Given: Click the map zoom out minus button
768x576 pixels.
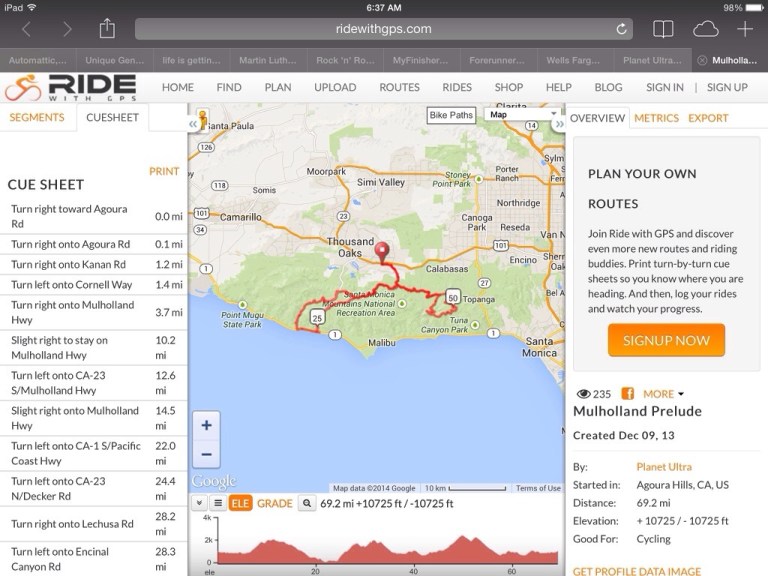Looking at the screenshot, I should point(206,453).
